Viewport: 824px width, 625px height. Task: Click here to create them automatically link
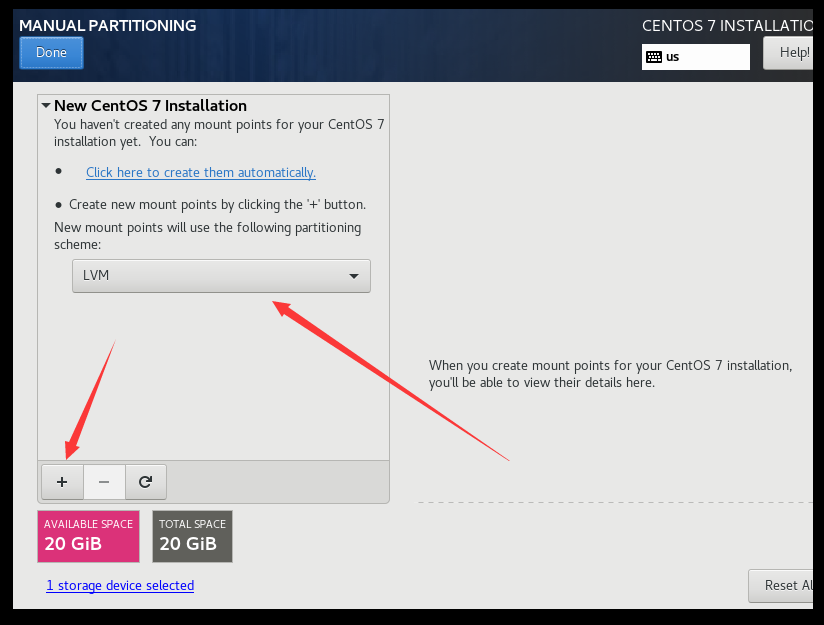201,172
